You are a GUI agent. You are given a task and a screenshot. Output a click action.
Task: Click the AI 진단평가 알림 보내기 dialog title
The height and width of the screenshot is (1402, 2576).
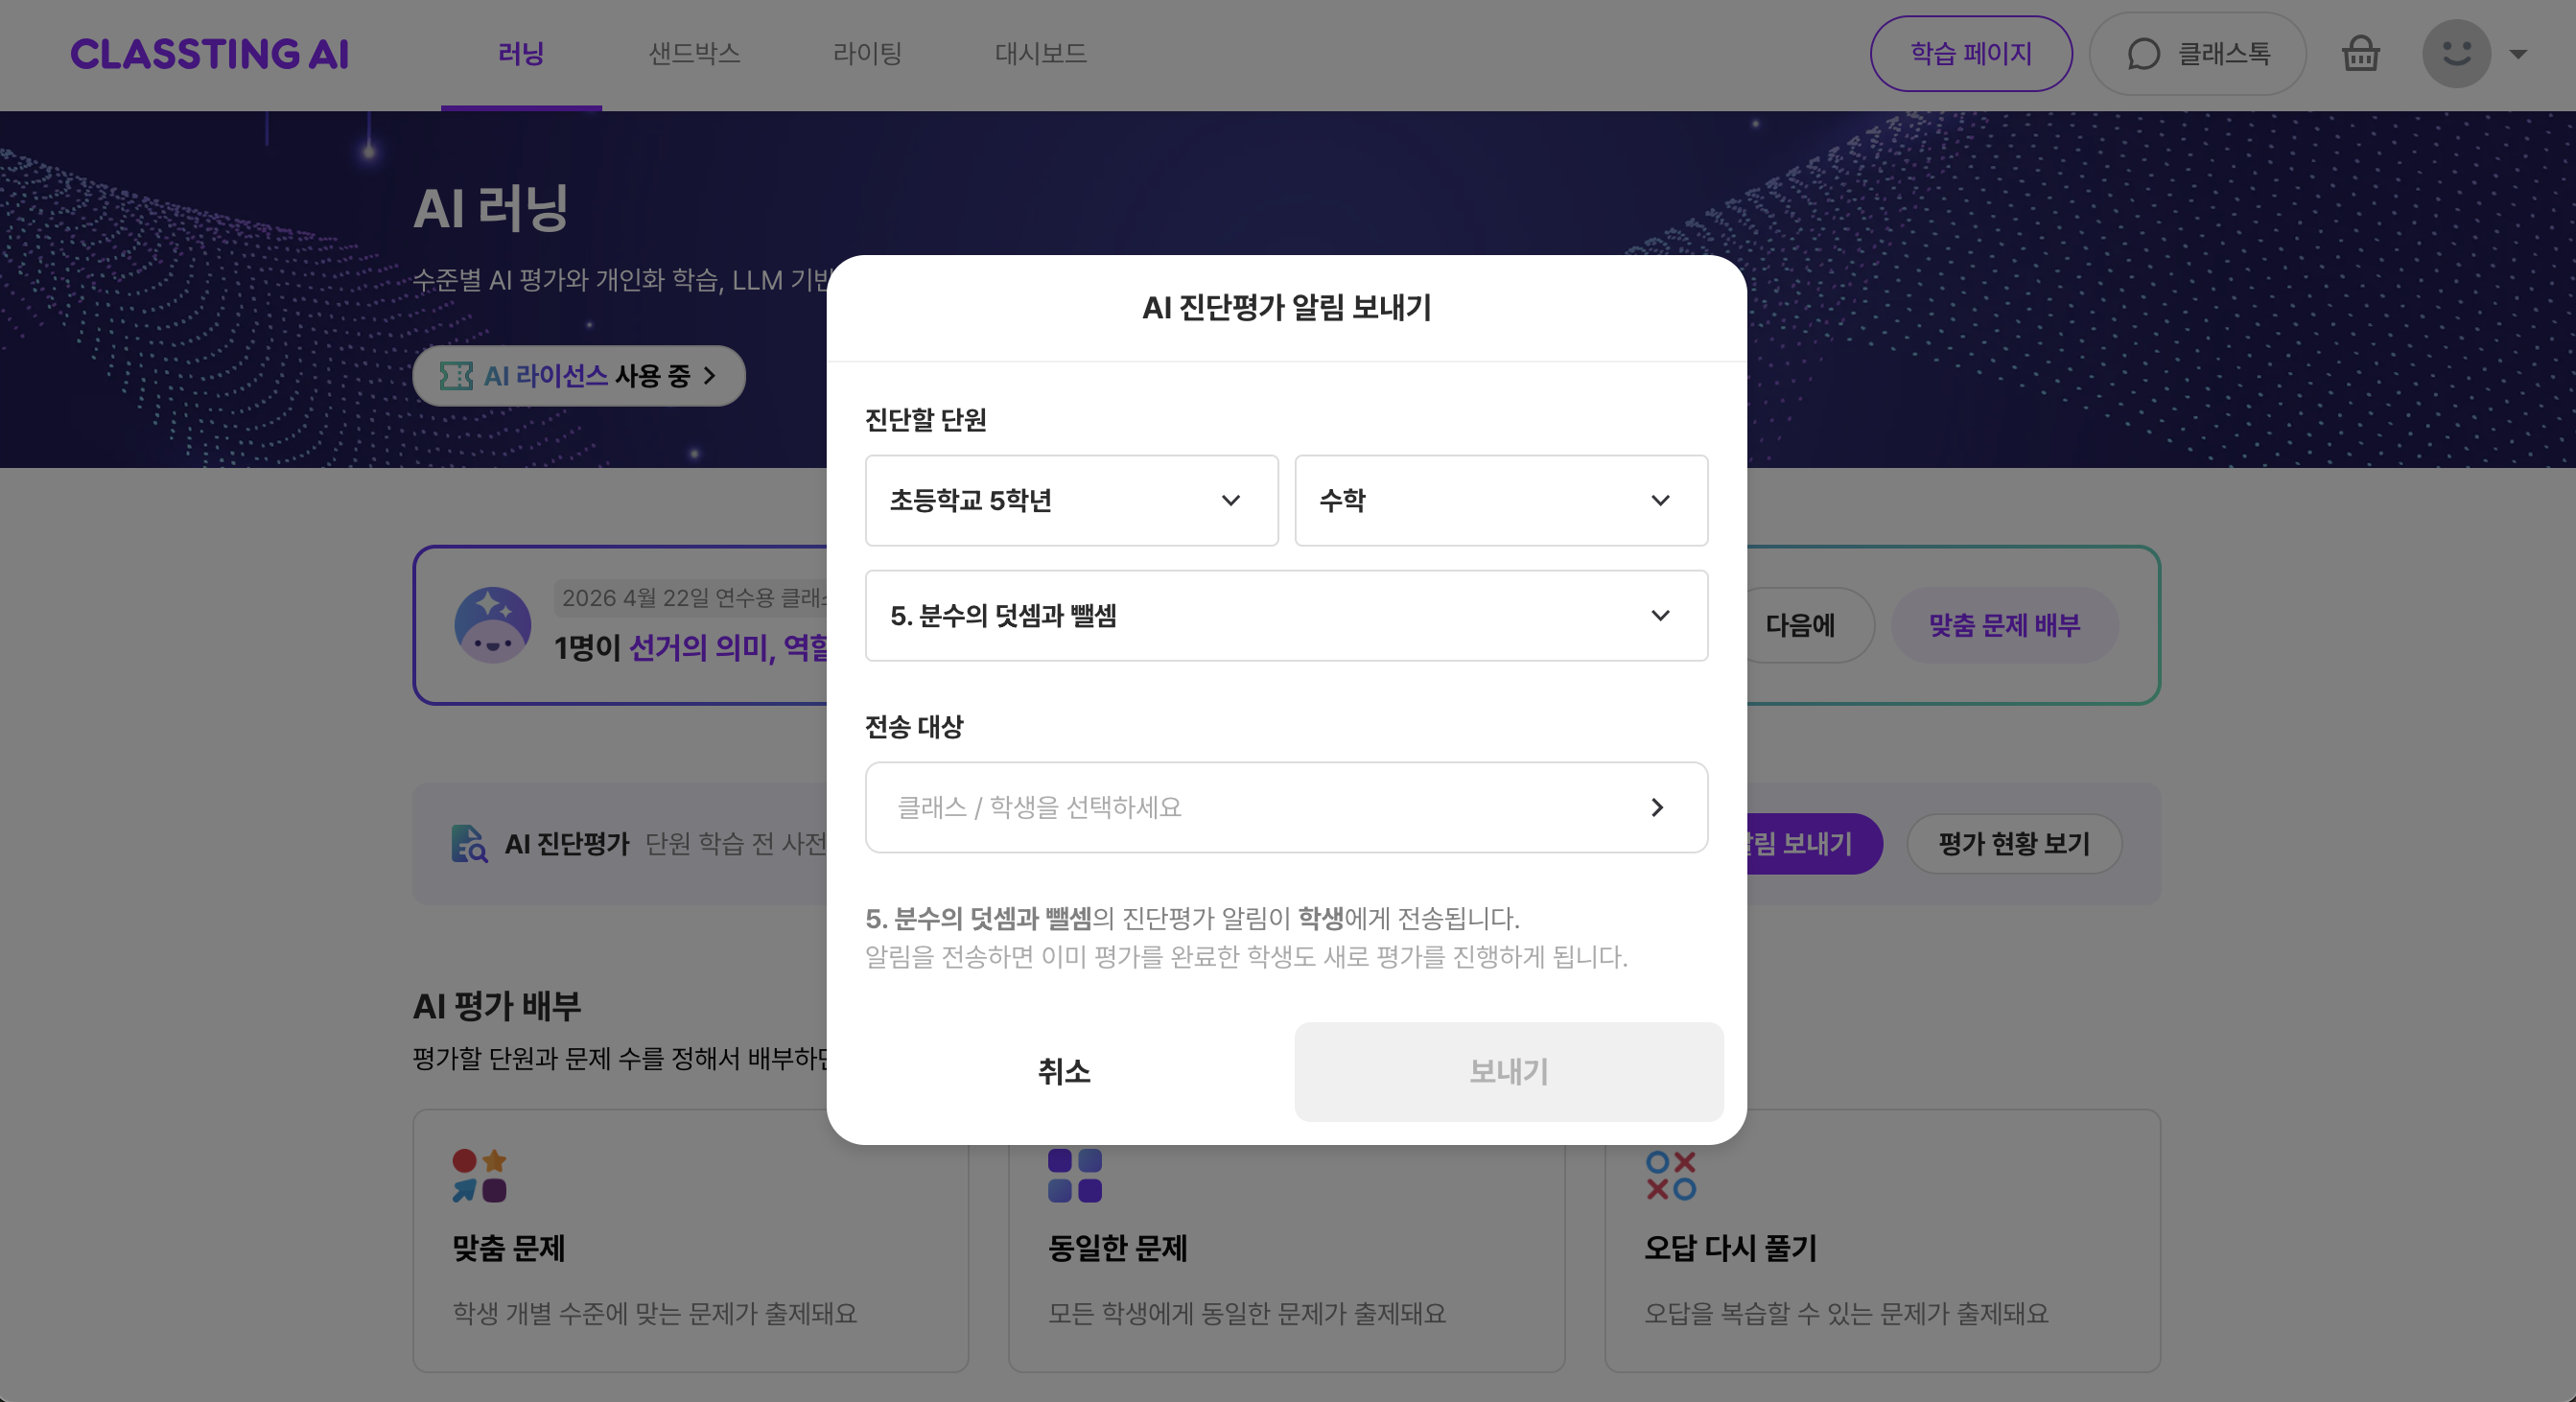click(1286, 308)
